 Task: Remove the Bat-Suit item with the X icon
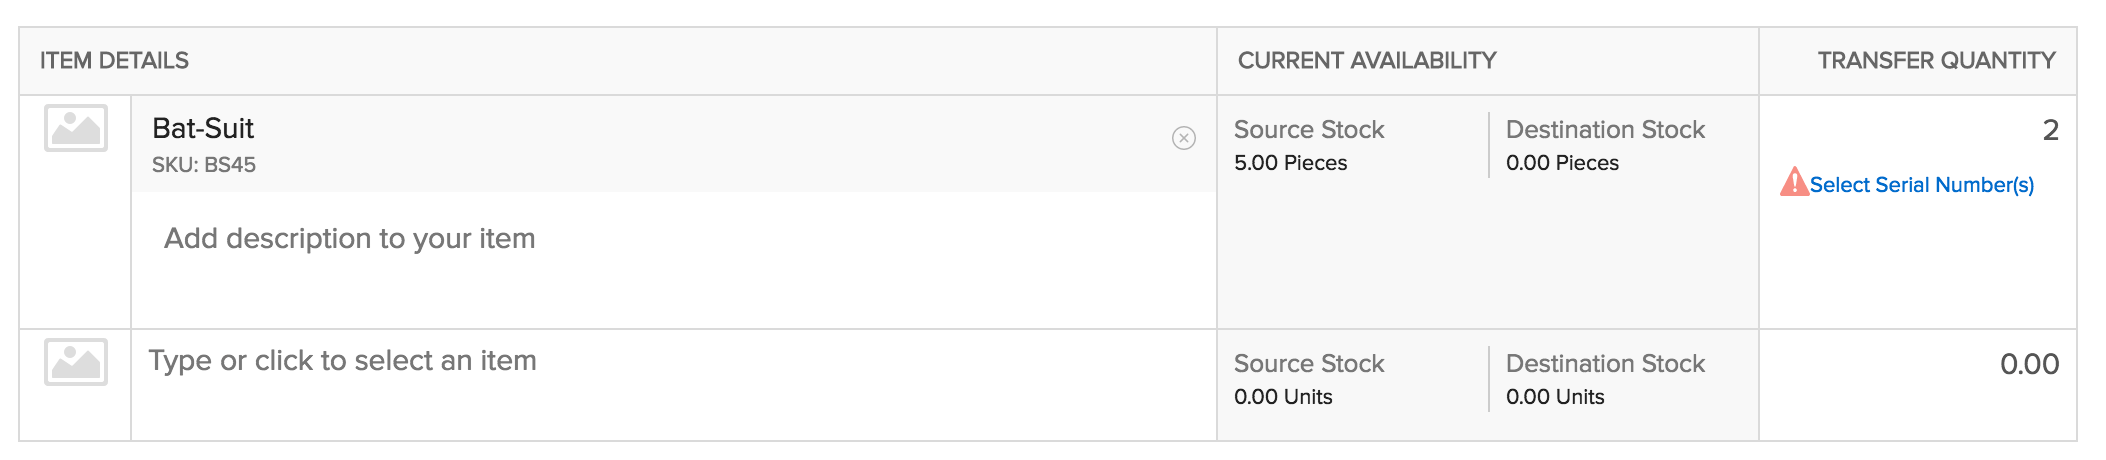[1184, 138]
